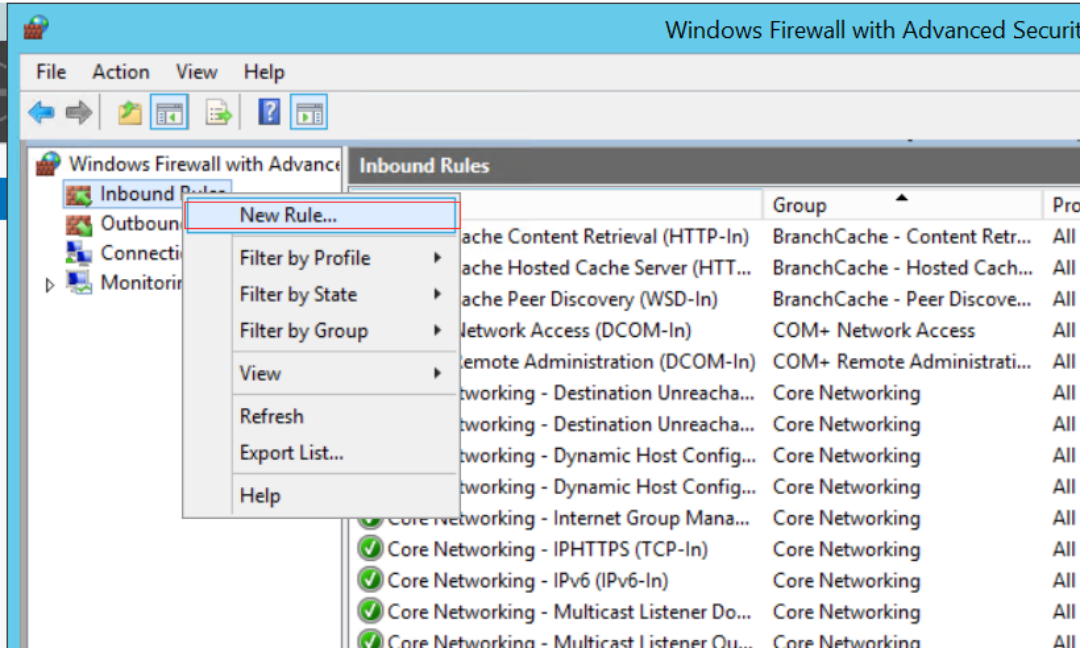
Task: Click green check icon of IPHTTPS (TCP-In) rule
Action: point(370,549)
